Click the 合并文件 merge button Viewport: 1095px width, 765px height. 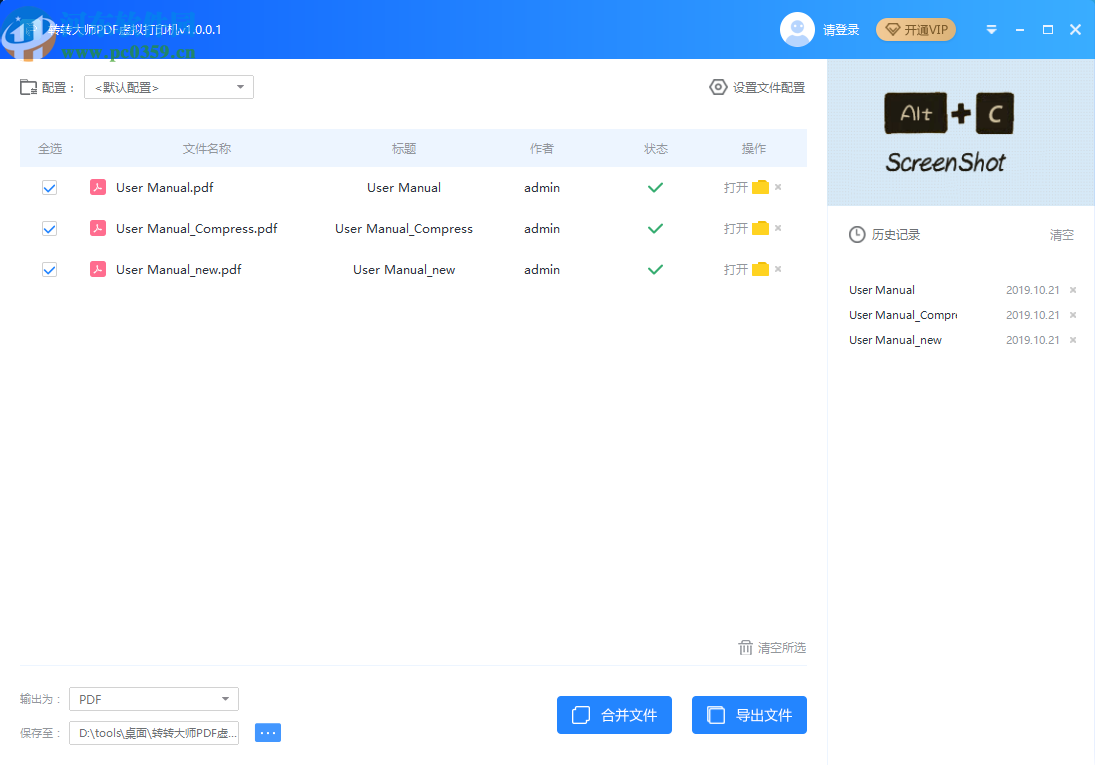615,715
